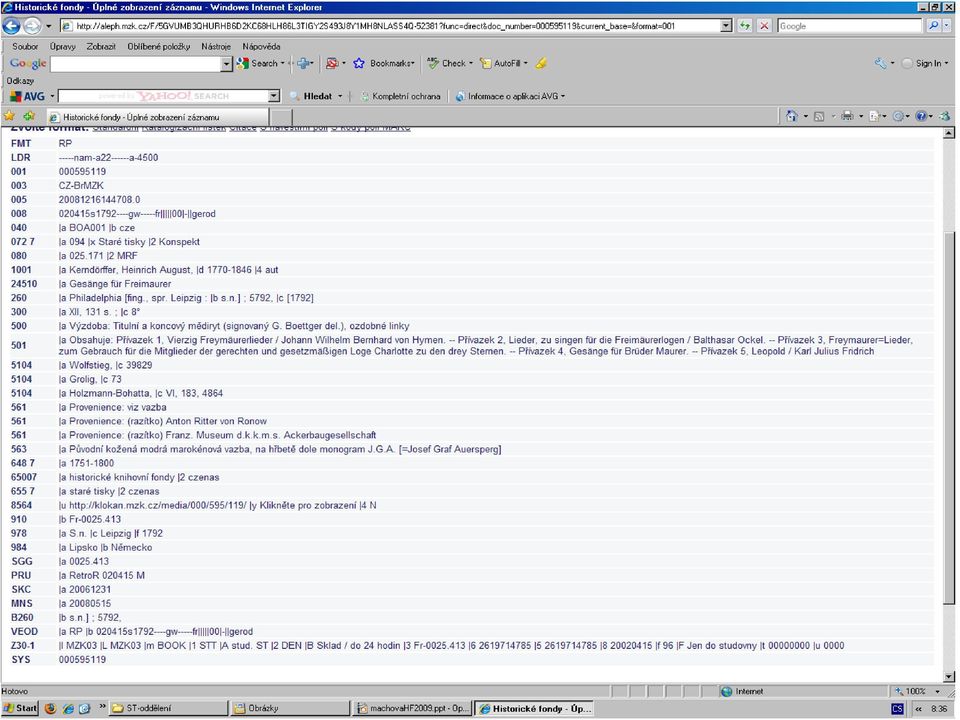Click the '000595119' value in row 001

(82, 171)
